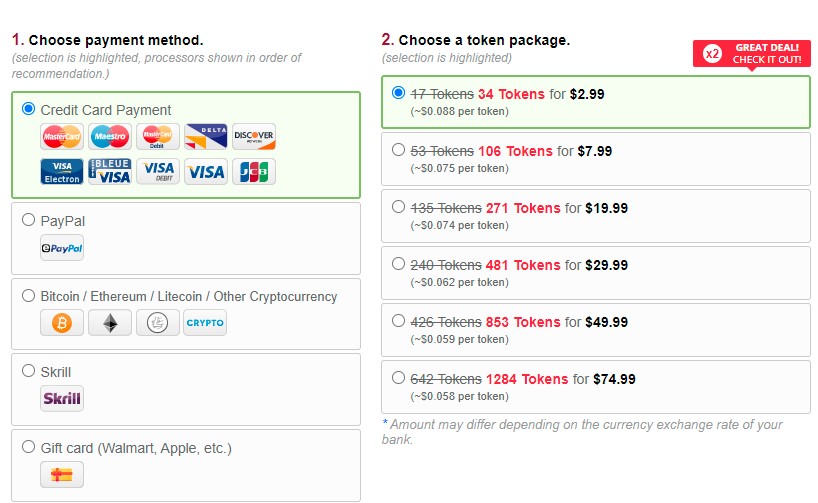This screenshot has width=818, height=503.
Task: Click the Discover card icon
Action: [x=254, y=137]
